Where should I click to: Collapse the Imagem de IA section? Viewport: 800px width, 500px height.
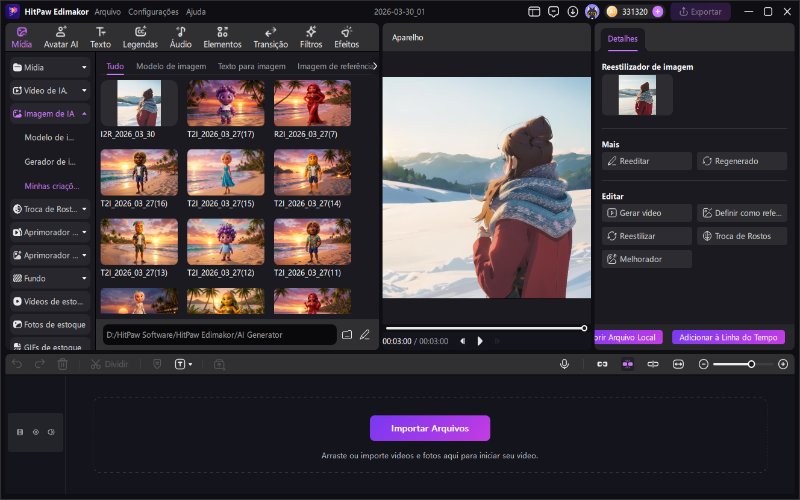pos(84,114)
